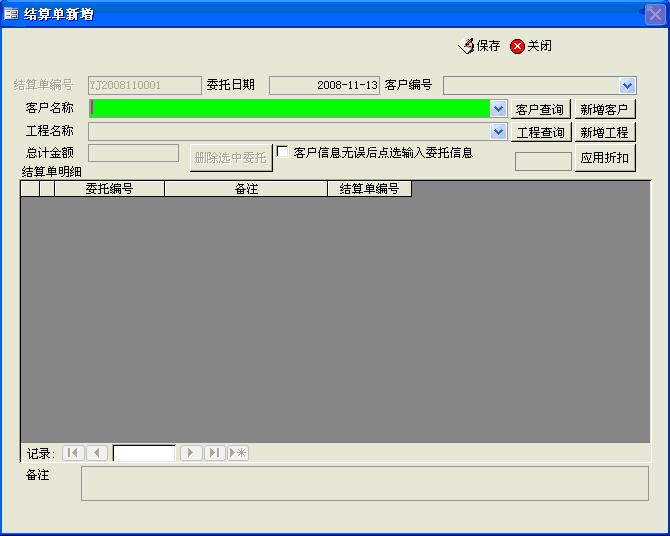Click the new record navigation button
Screen dimensions: 670x536
(x=238, y=453)
